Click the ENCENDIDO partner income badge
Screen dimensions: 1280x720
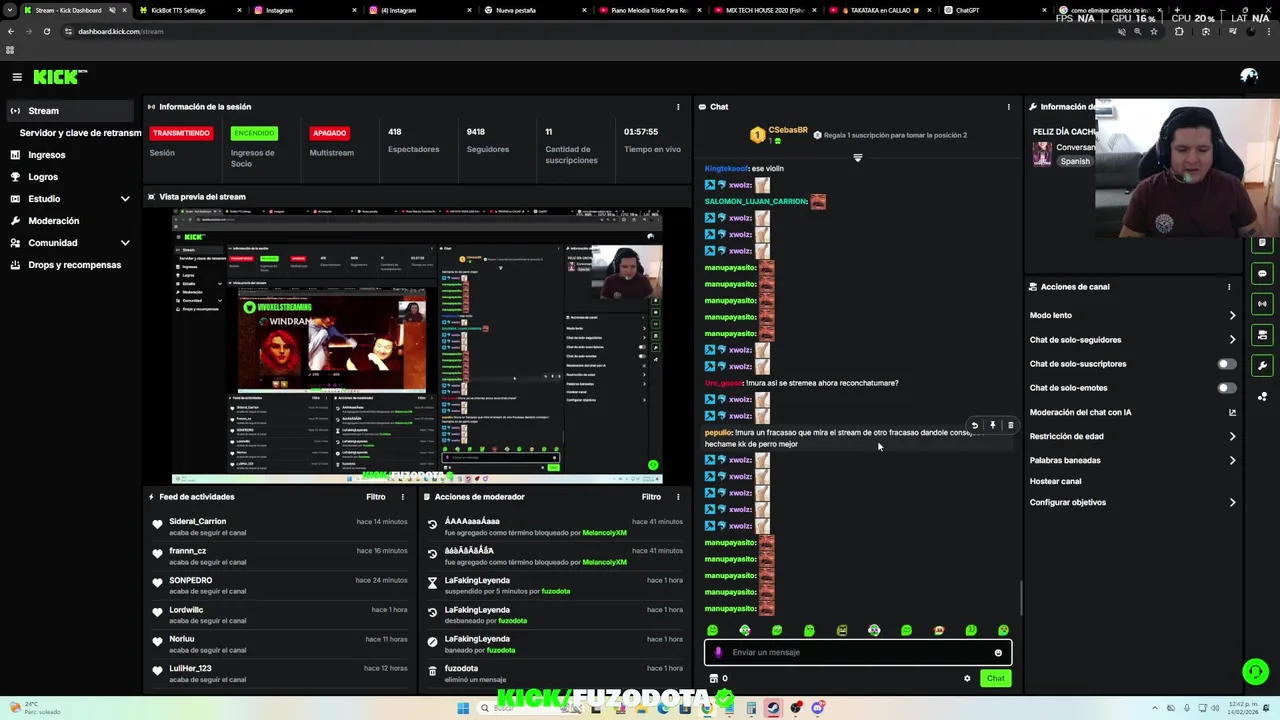[254, 133]
